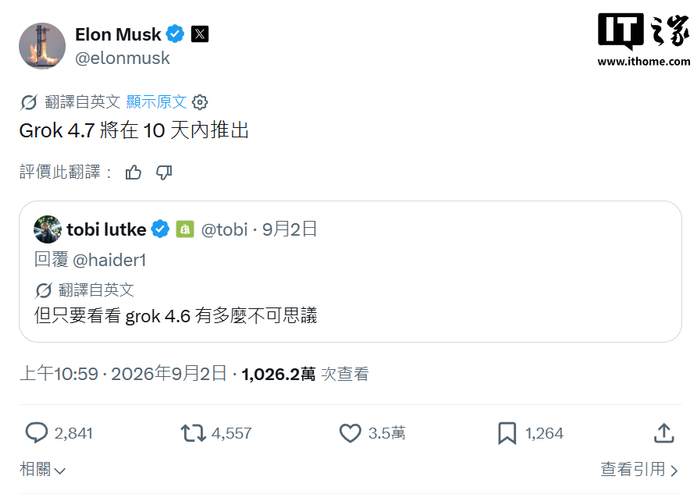Open tobi lutke's avatar in quoted tweet

click(48, 229)
